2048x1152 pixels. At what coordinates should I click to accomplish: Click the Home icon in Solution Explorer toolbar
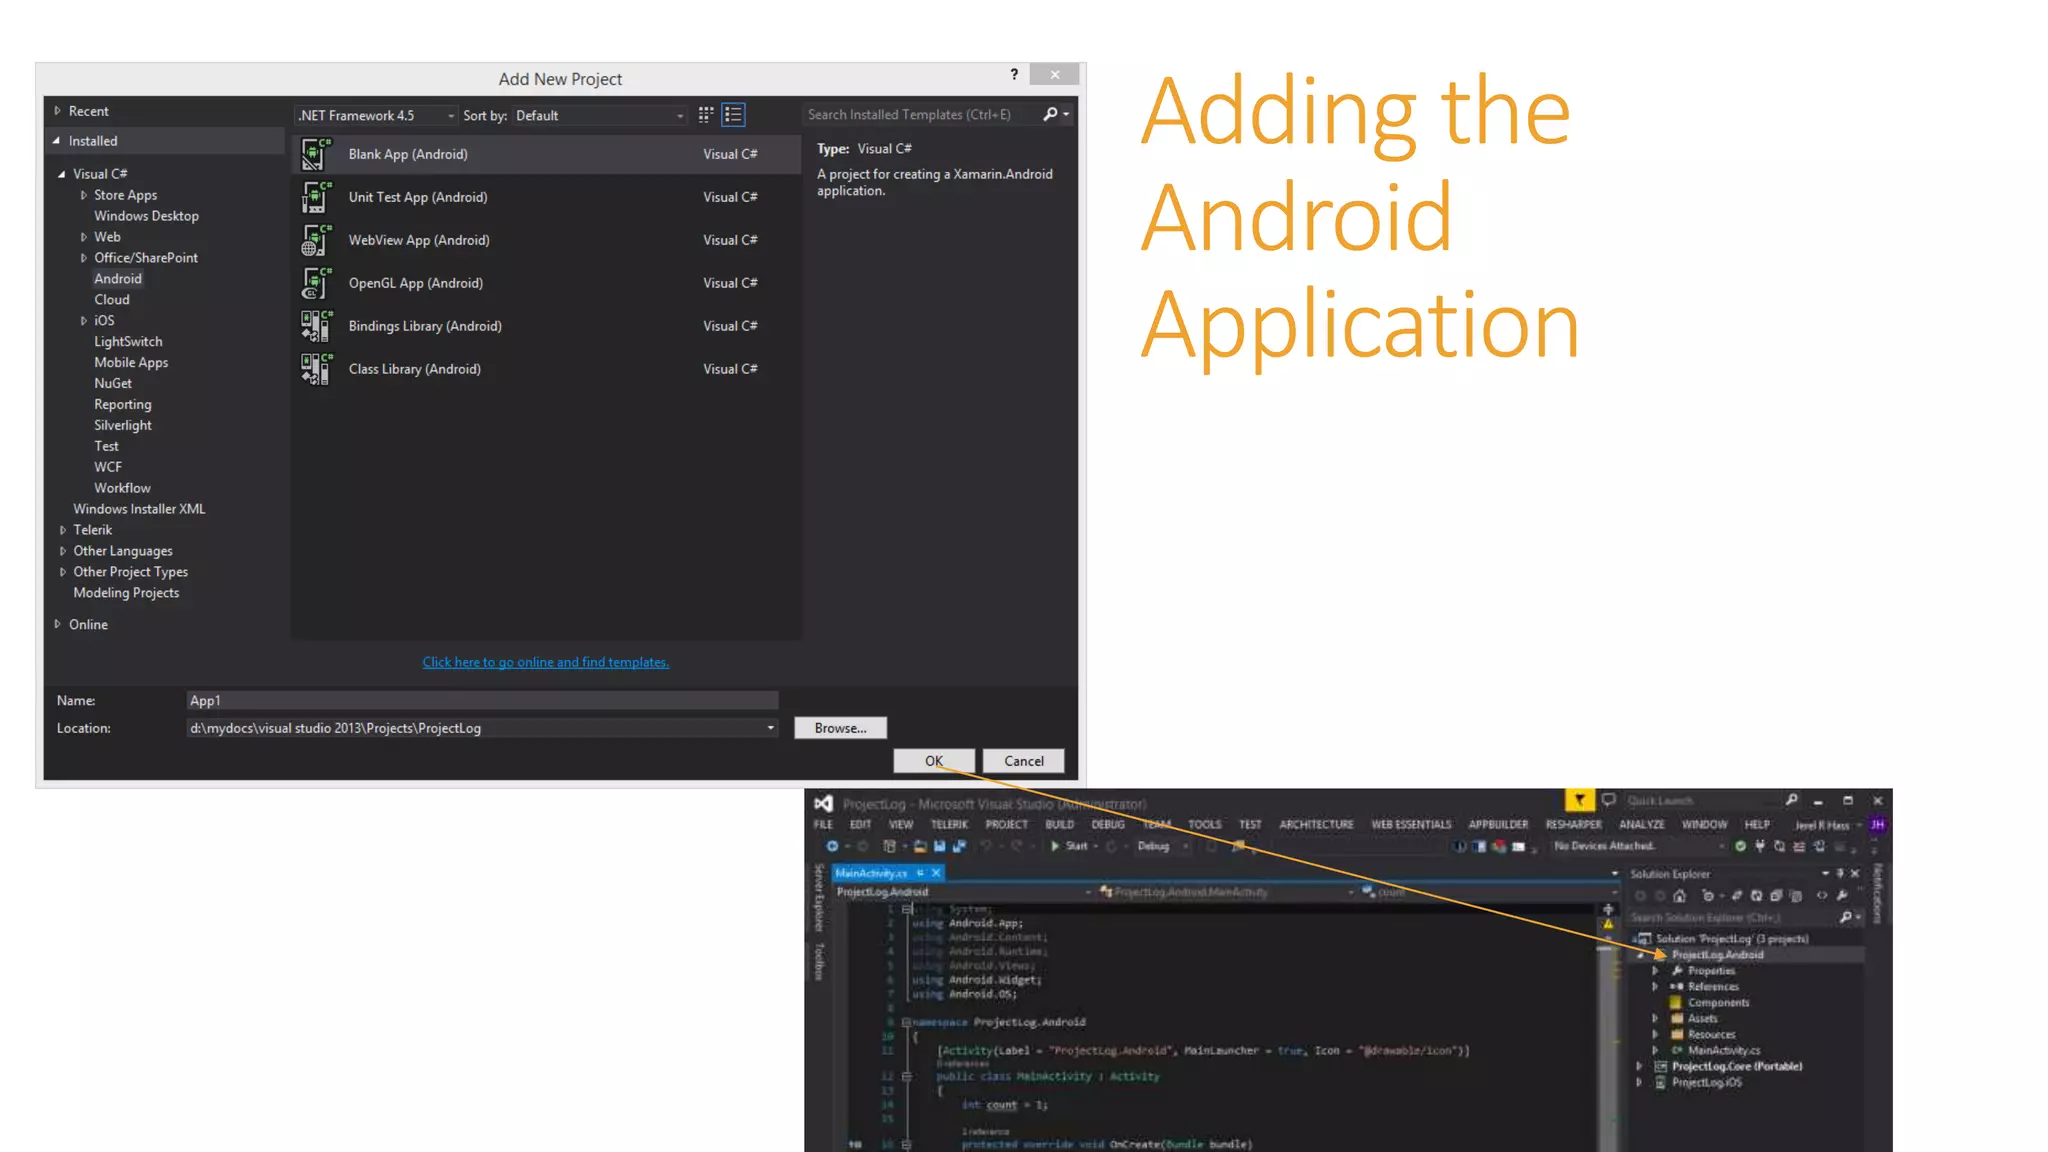click(x=1679, y=896)
